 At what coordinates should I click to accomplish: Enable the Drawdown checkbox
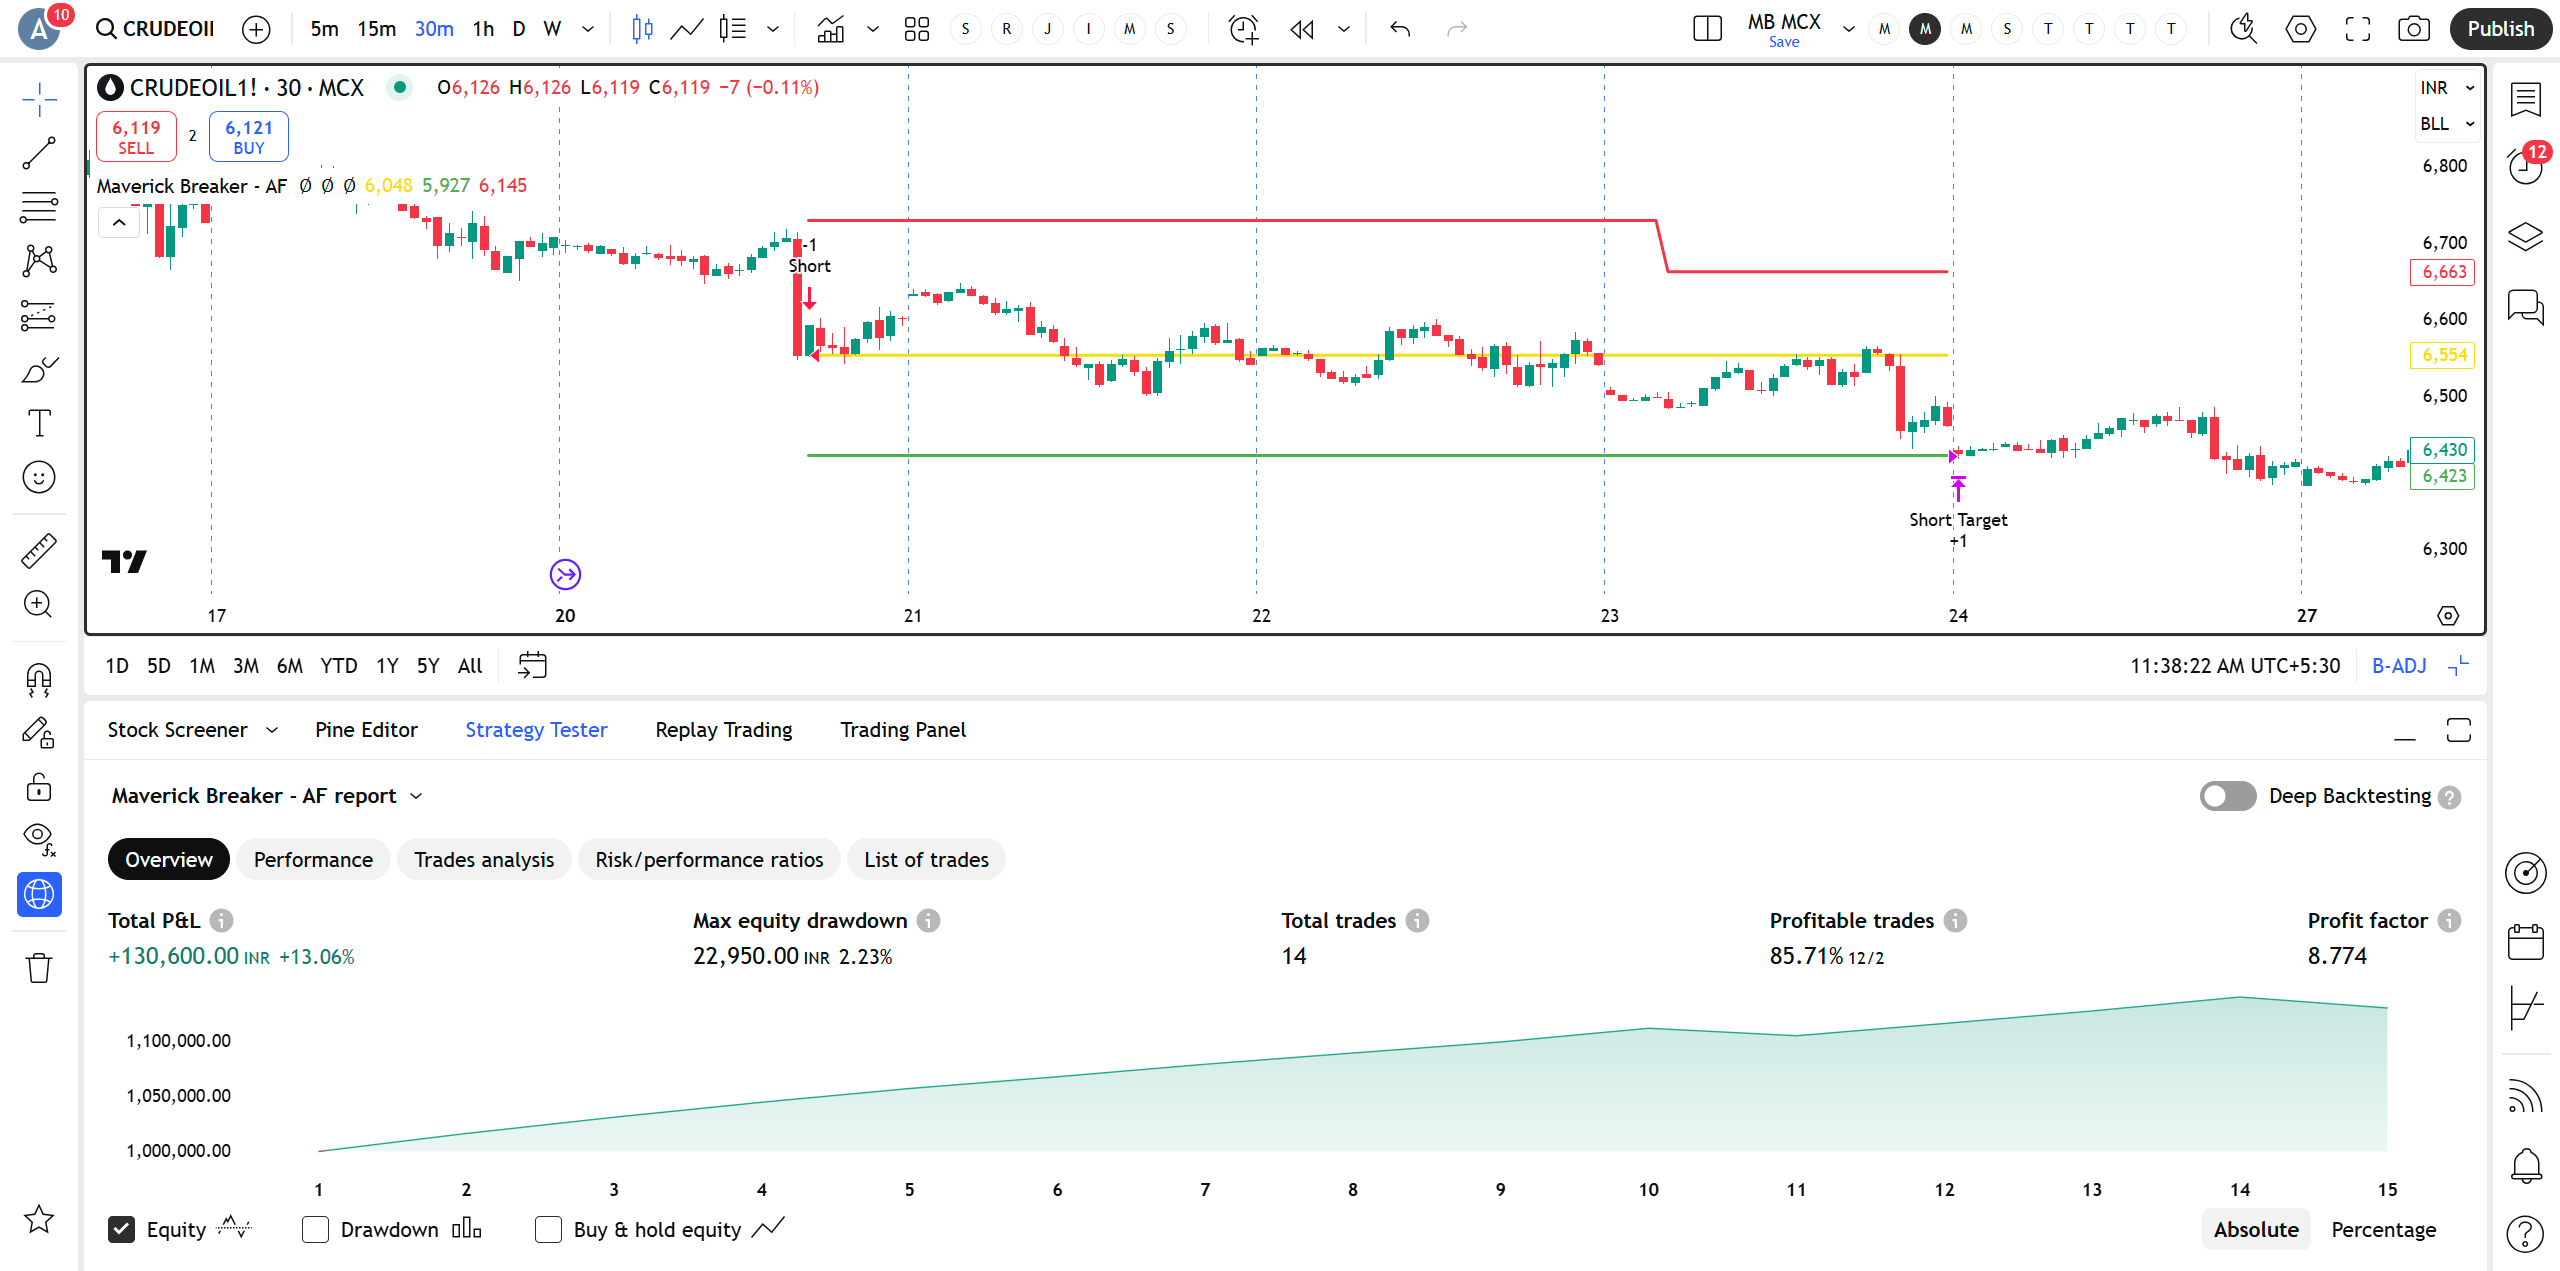click(315, 1229)
